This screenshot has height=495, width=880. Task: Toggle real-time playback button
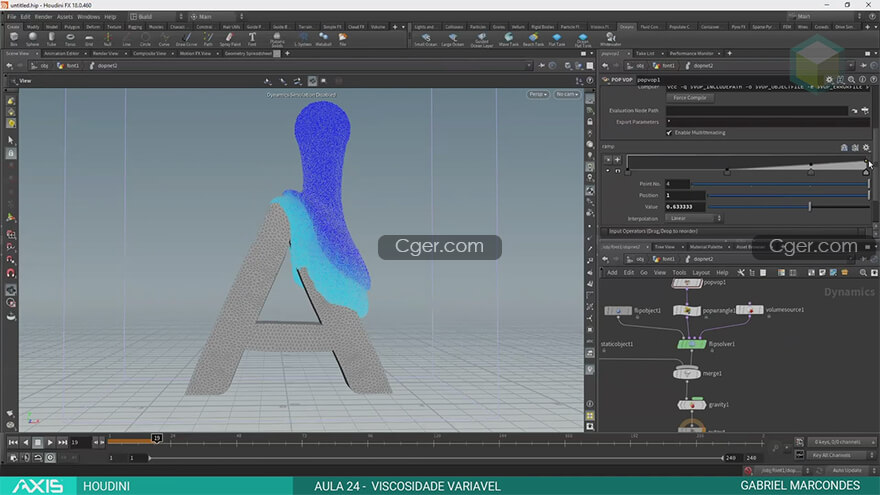tap(50, 457)
